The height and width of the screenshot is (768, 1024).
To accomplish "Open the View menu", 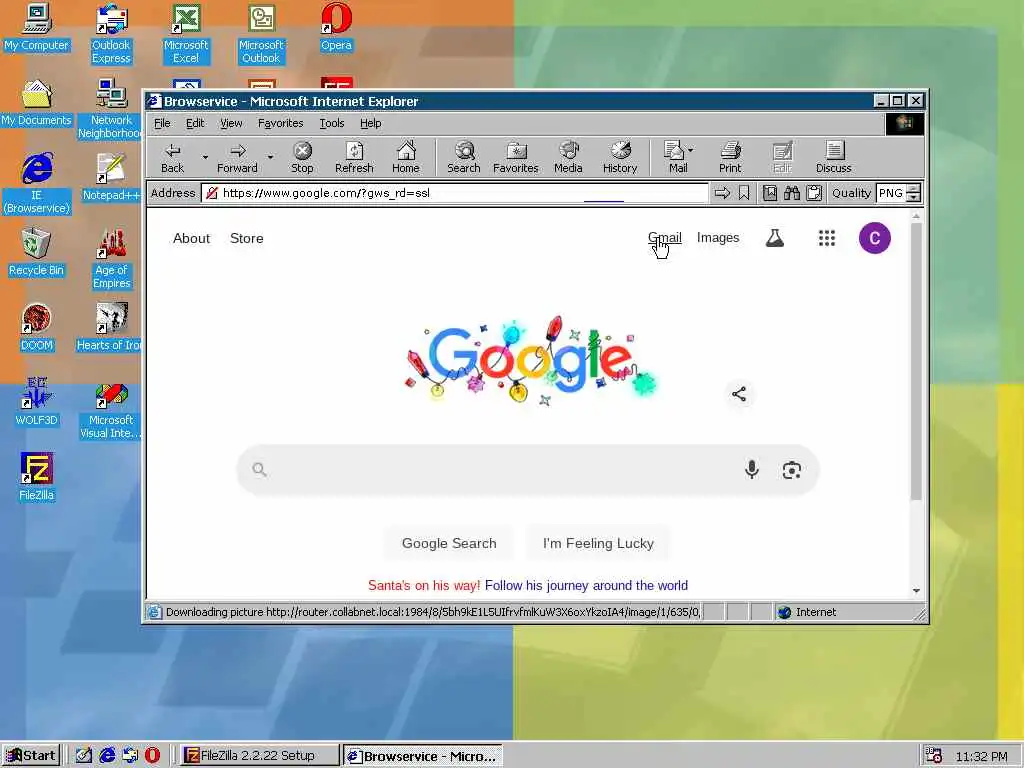I will pyautogui.click(x=231, y=123).
